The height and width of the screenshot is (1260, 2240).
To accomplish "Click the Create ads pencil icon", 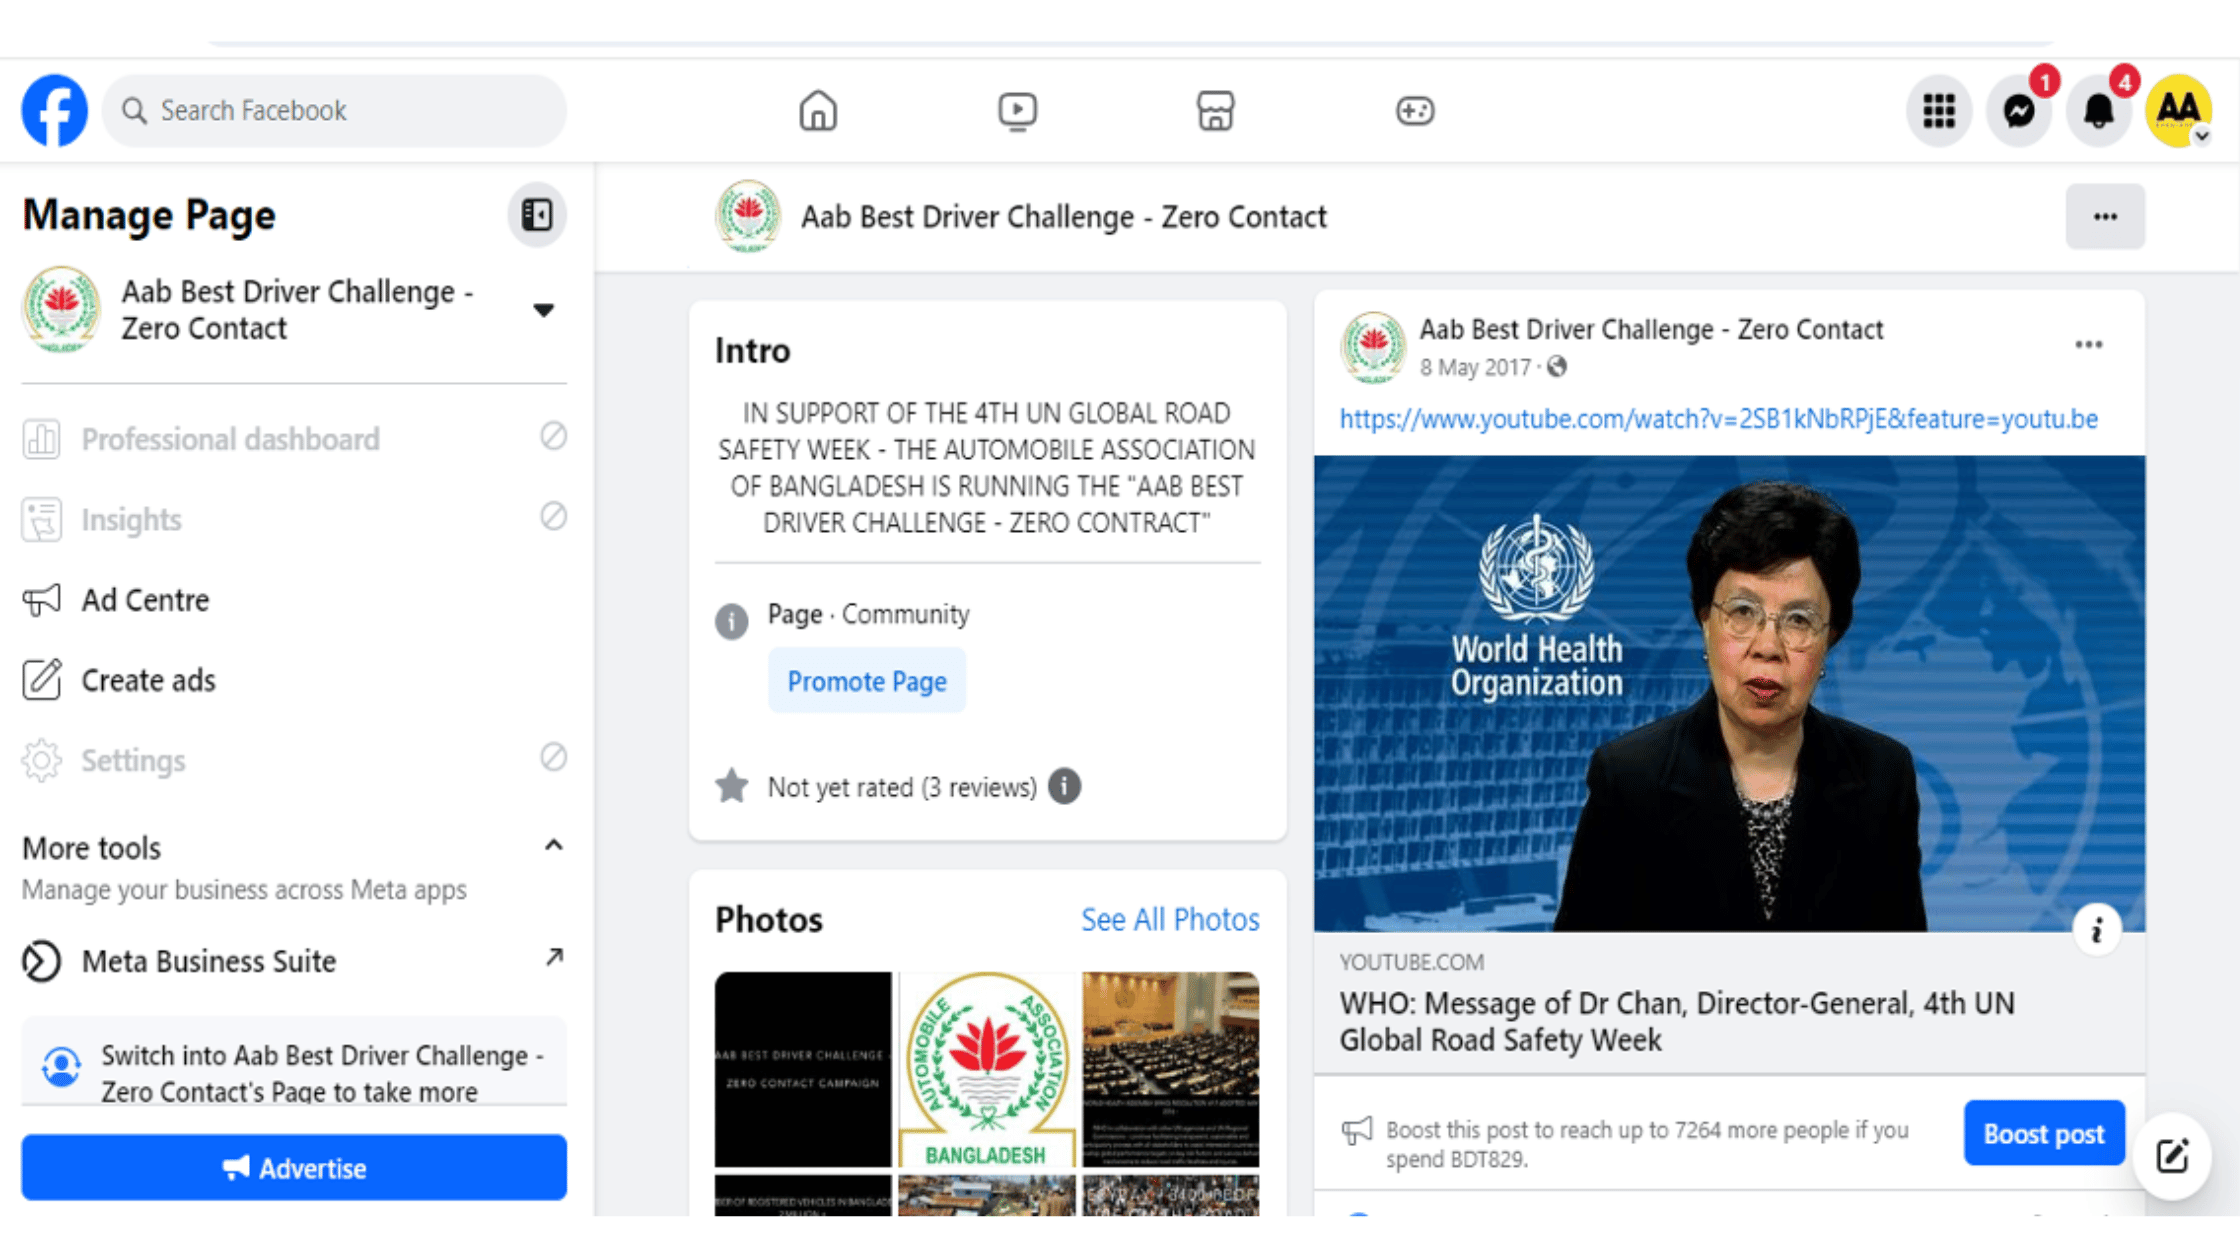I will [x=42, y=680].
